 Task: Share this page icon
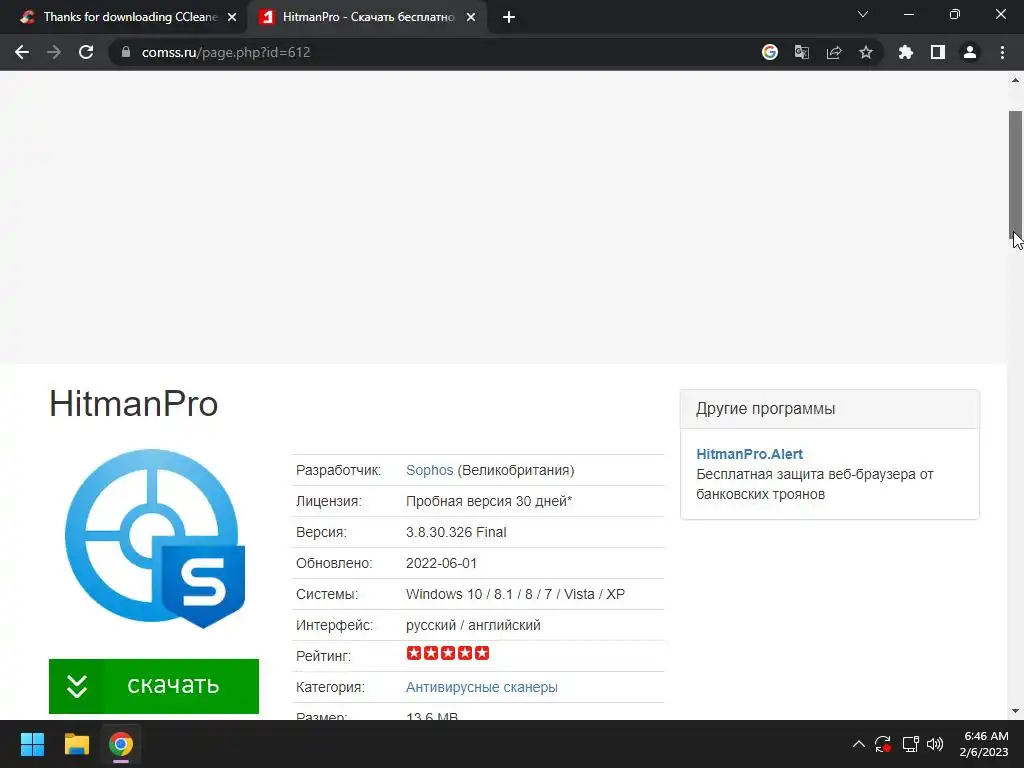[x=834, y=52]
